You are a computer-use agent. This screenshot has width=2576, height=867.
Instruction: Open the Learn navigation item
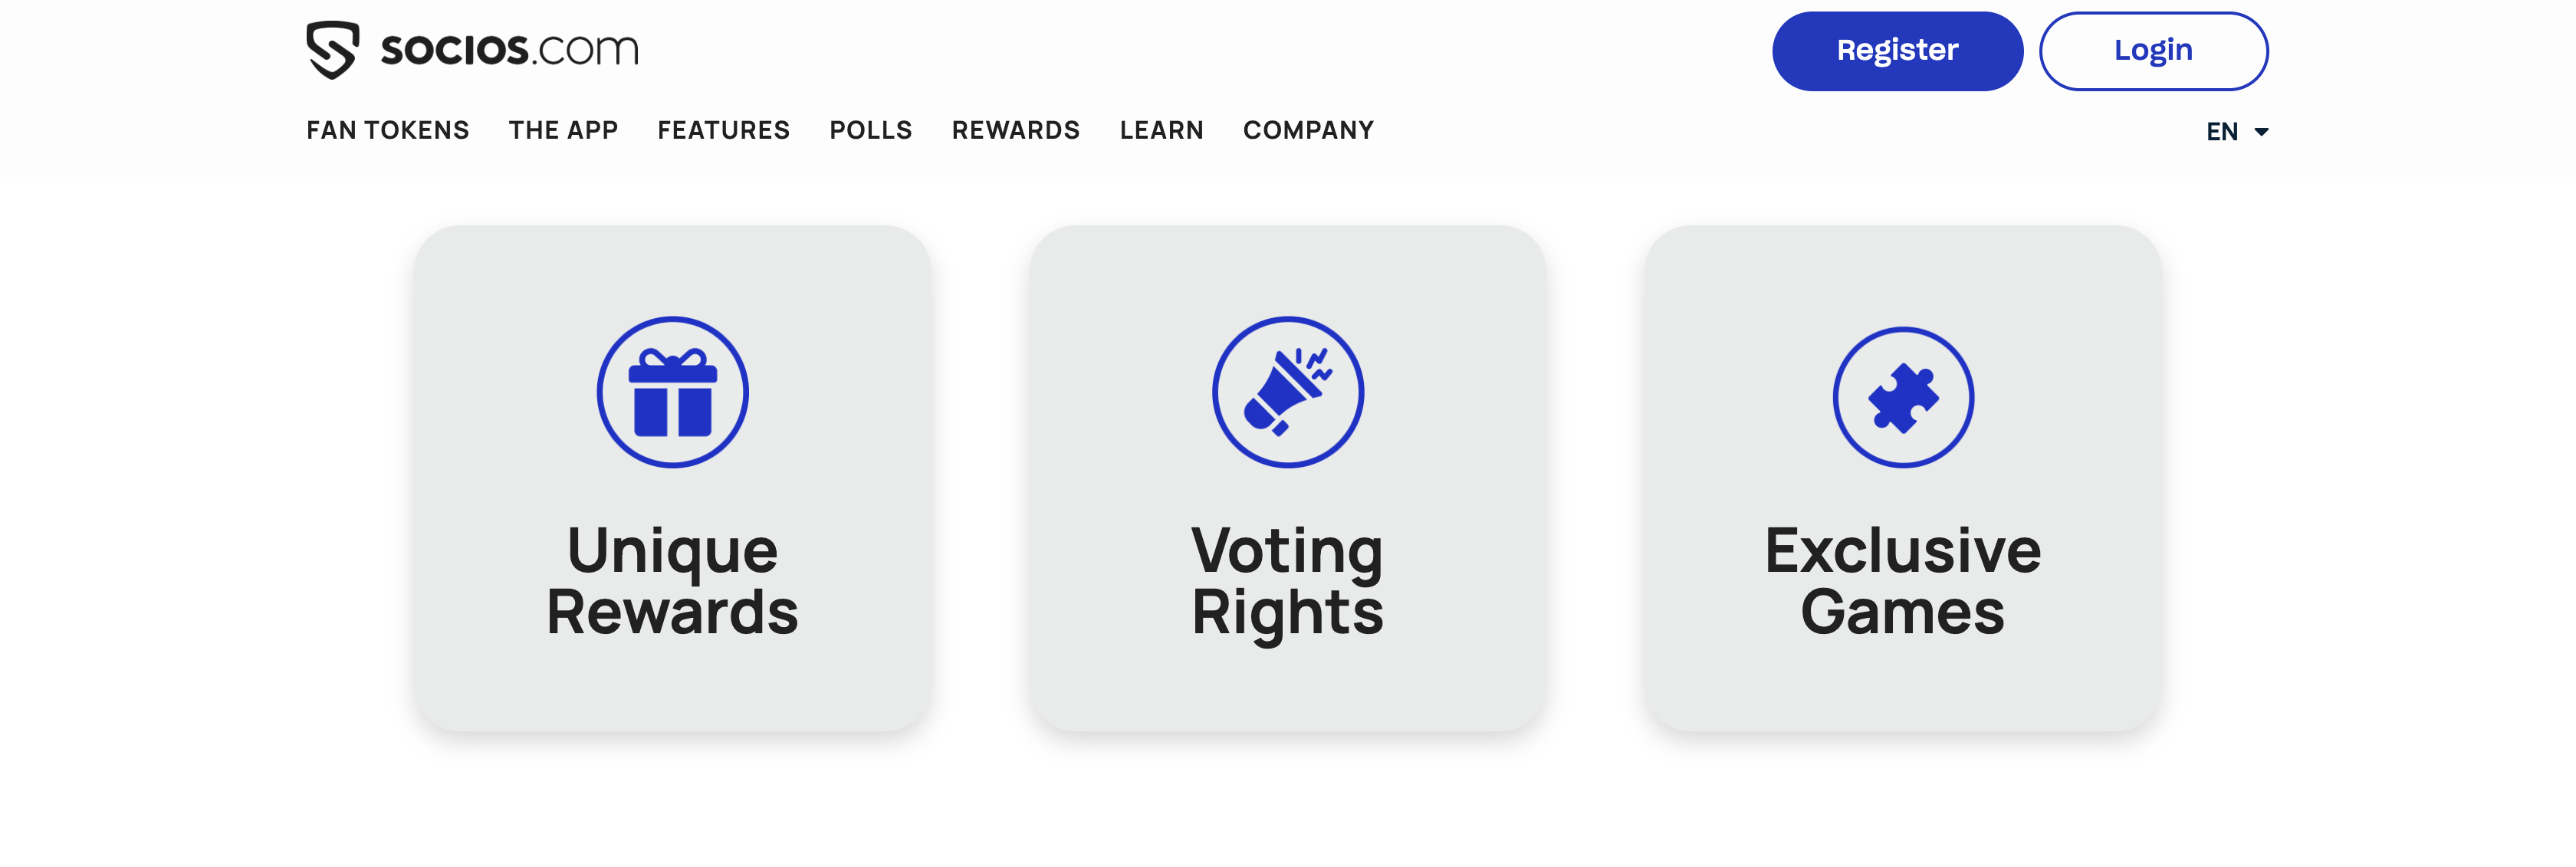(x=1161, y=130)
